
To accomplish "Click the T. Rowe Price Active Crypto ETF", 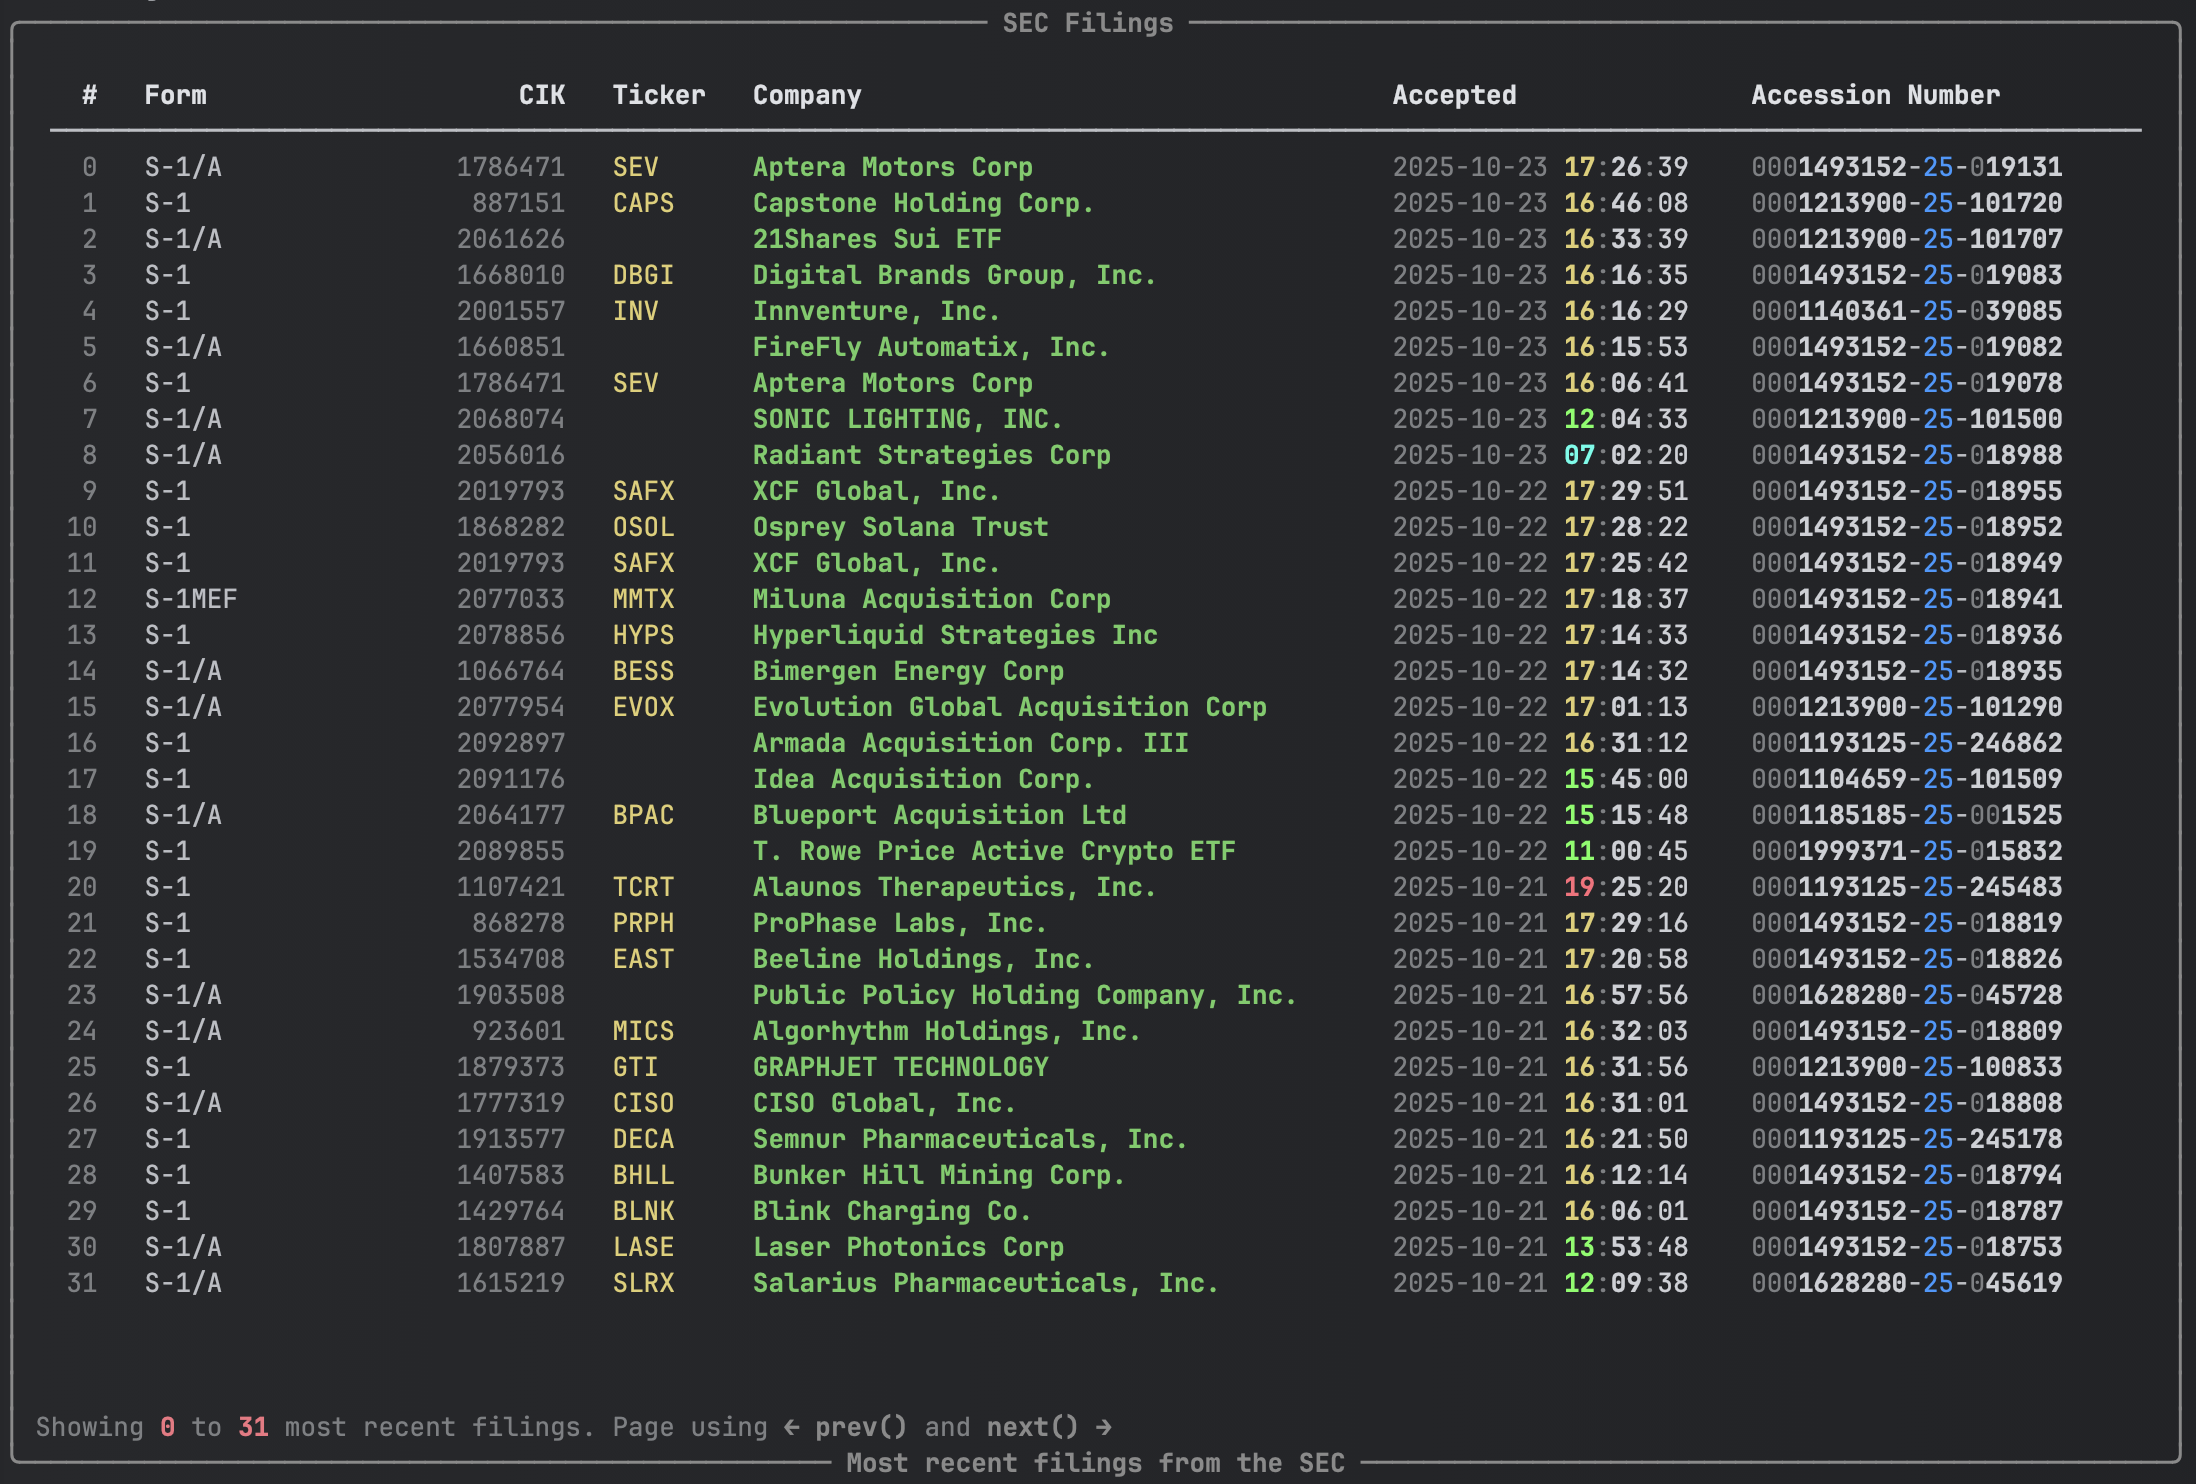I will 993,851.
